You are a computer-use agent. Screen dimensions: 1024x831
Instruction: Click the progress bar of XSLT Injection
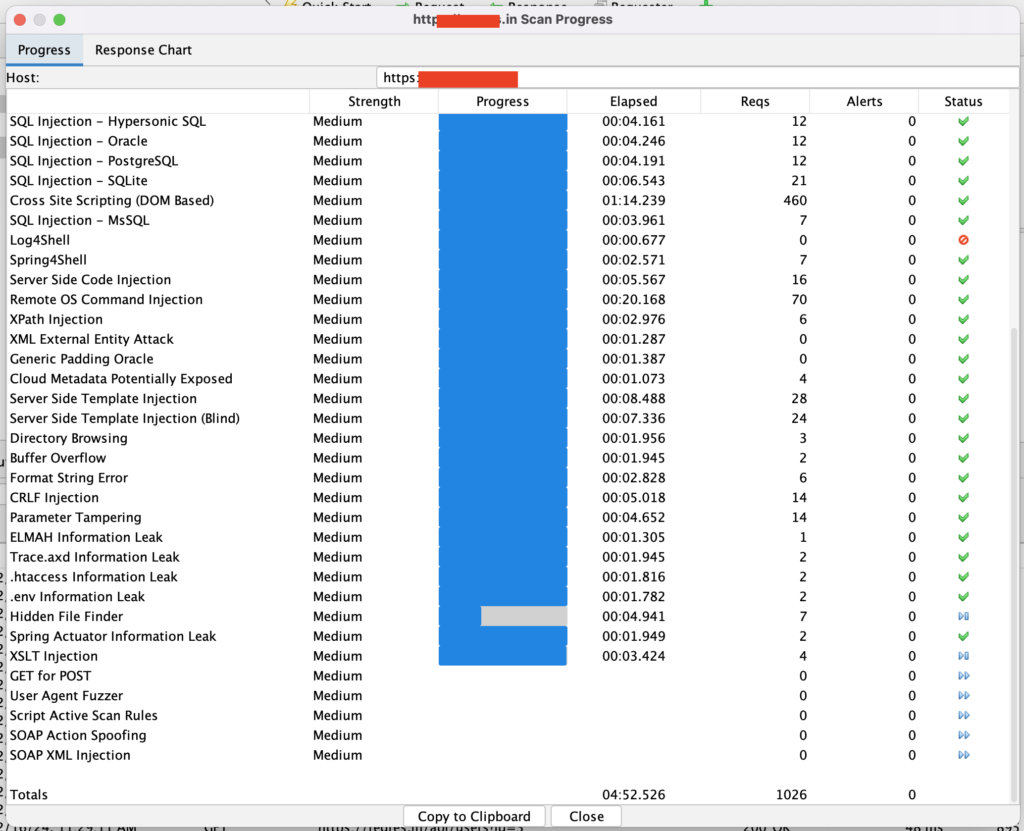point(503,656)
